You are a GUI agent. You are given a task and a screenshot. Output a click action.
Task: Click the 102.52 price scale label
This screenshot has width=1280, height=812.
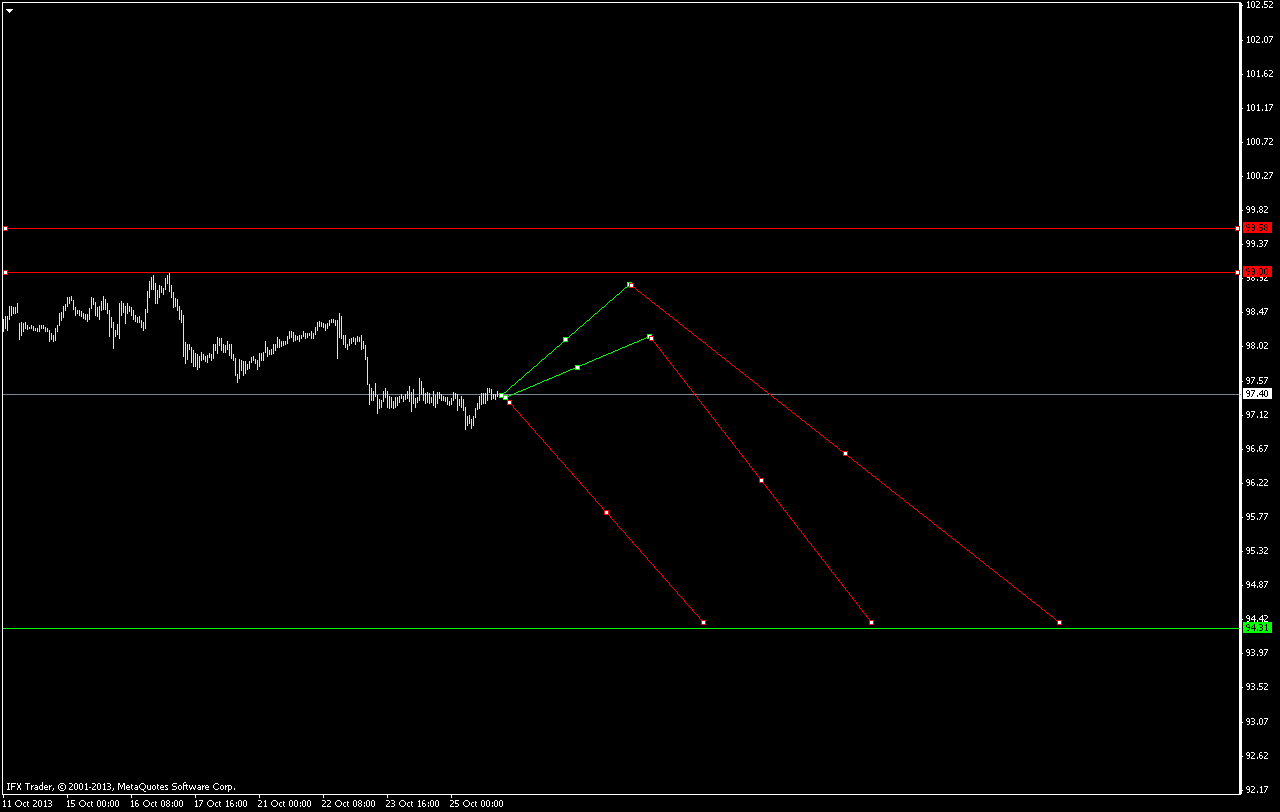click(x=1258, y=5)
